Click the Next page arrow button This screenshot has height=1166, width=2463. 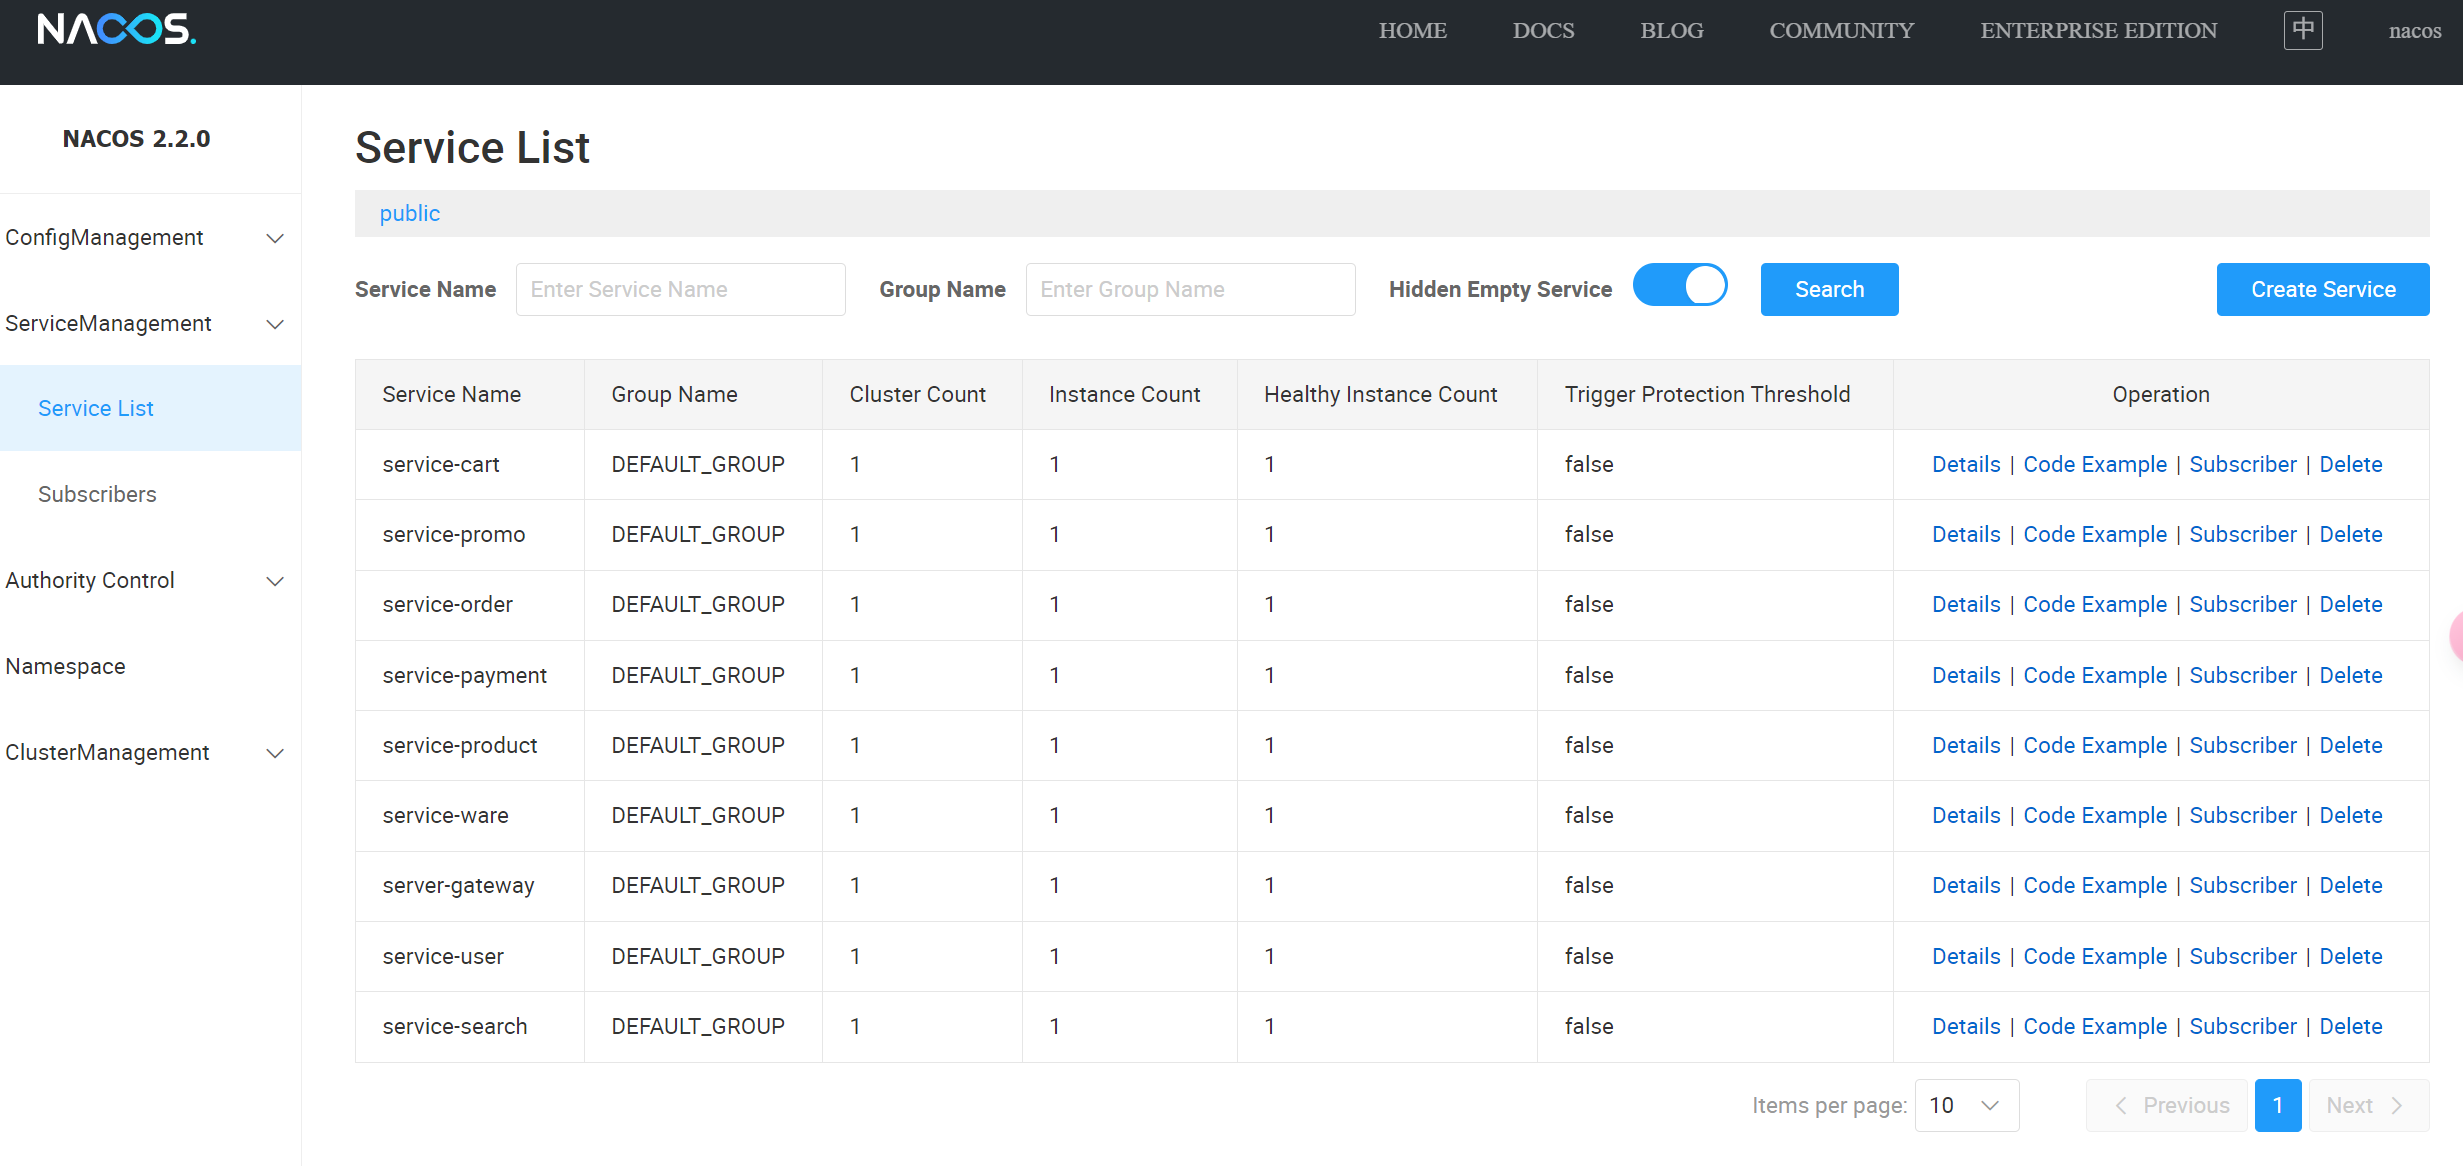[2367, 1105]
